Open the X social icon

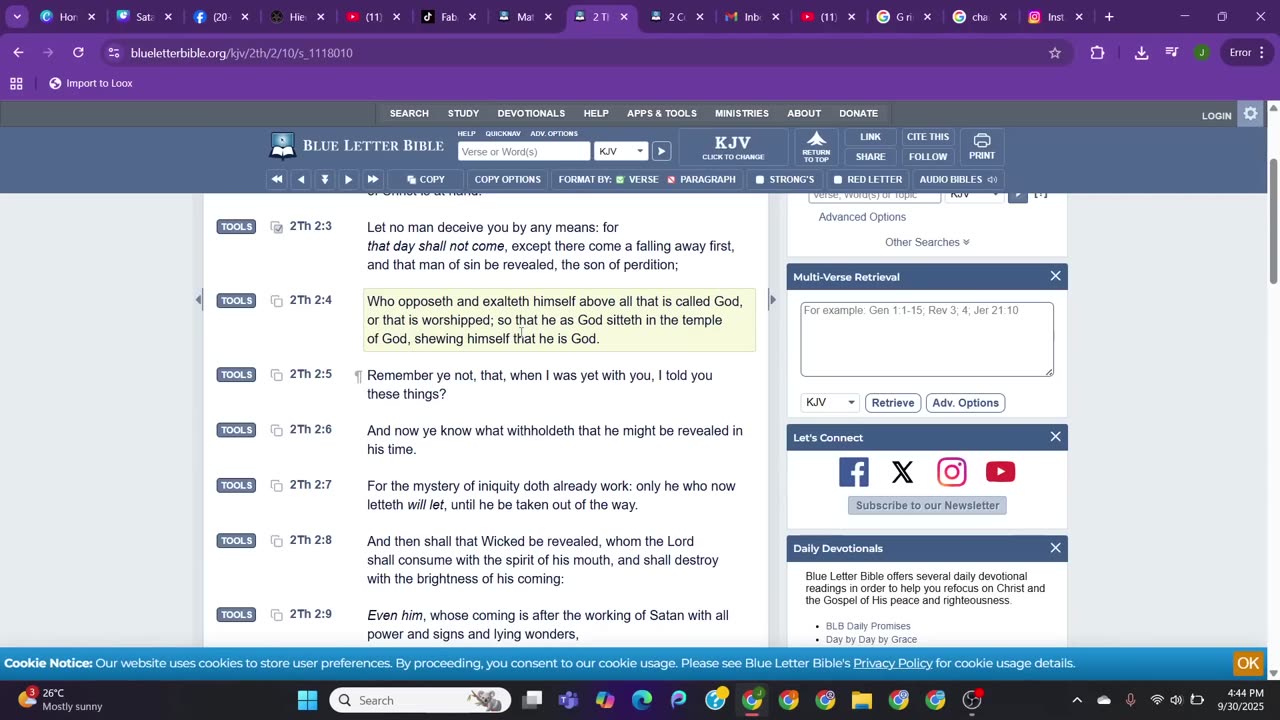902,472
